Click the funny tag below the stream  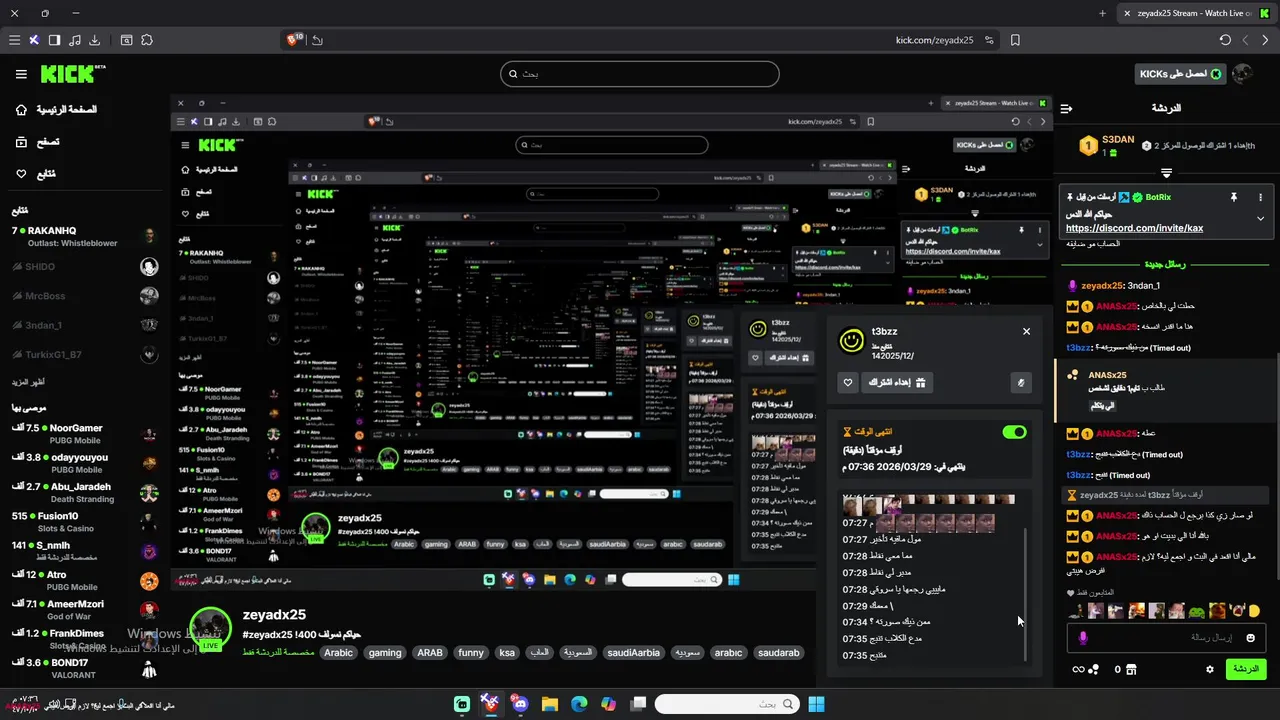pos(470,652)
